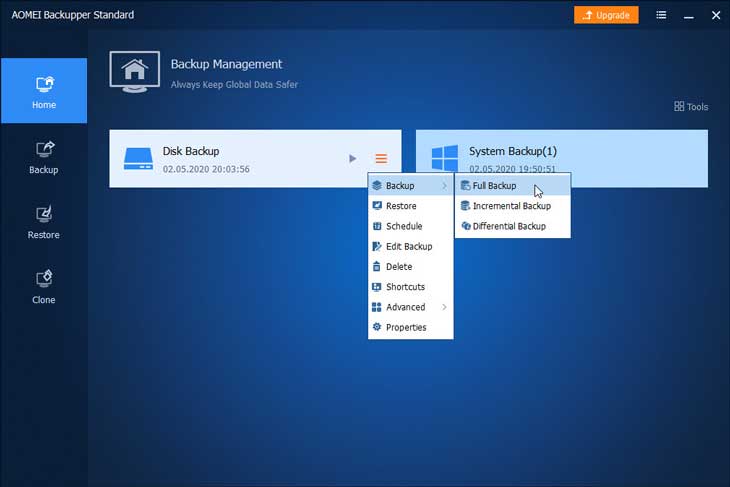Click the Backup Management heading

[226, 64]
